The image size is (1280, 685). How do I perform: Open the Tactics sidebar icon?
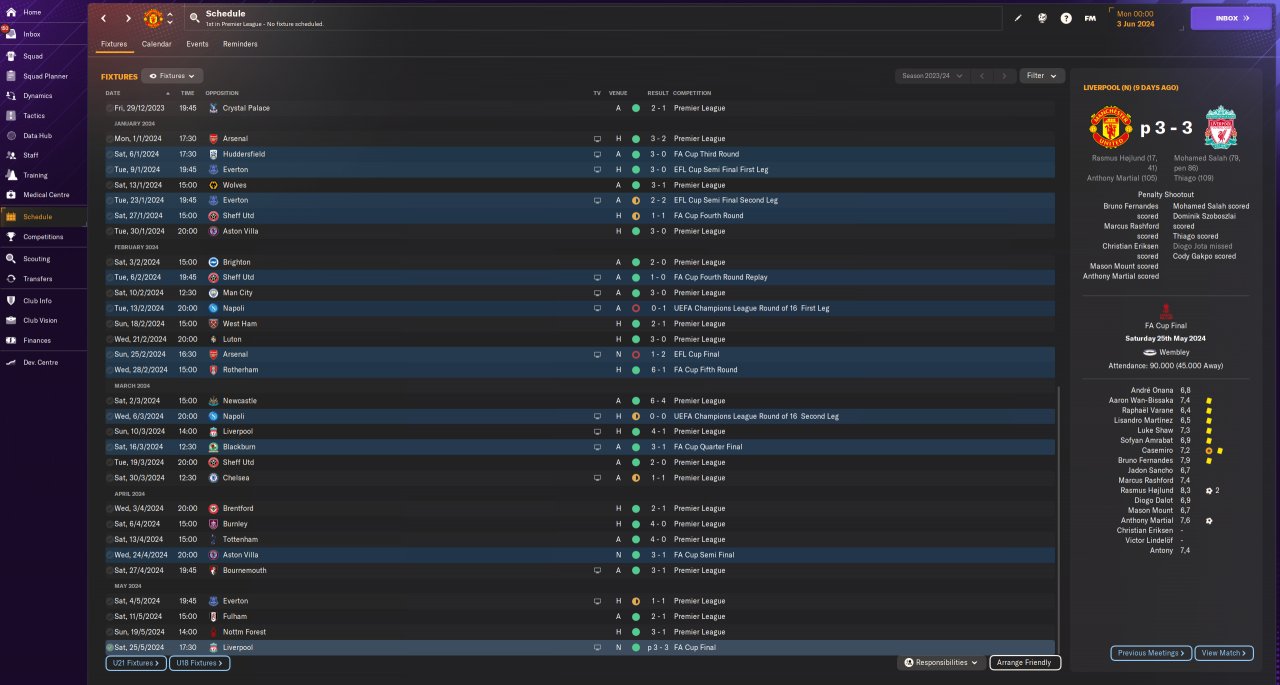point(11,116)
